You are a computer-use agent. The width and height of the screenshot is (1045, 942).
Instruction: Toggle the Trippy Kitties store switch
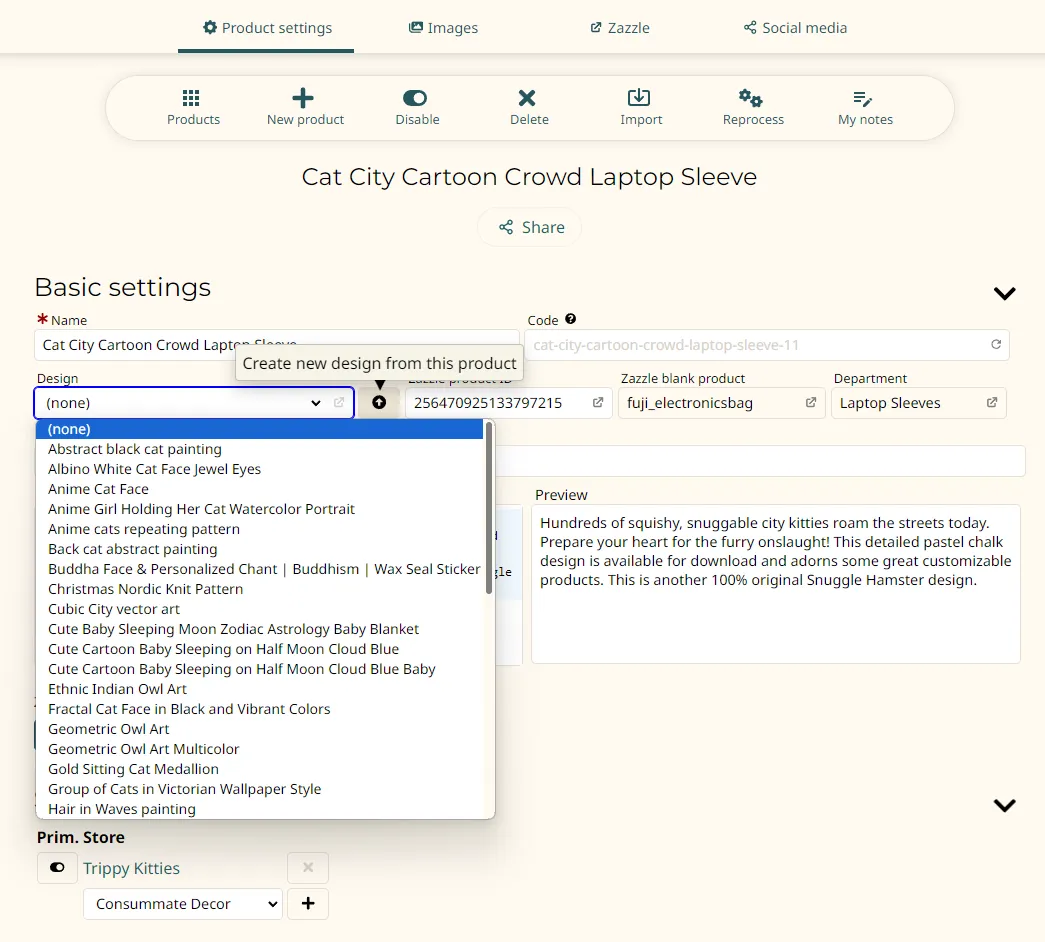(x=57, y=868)
